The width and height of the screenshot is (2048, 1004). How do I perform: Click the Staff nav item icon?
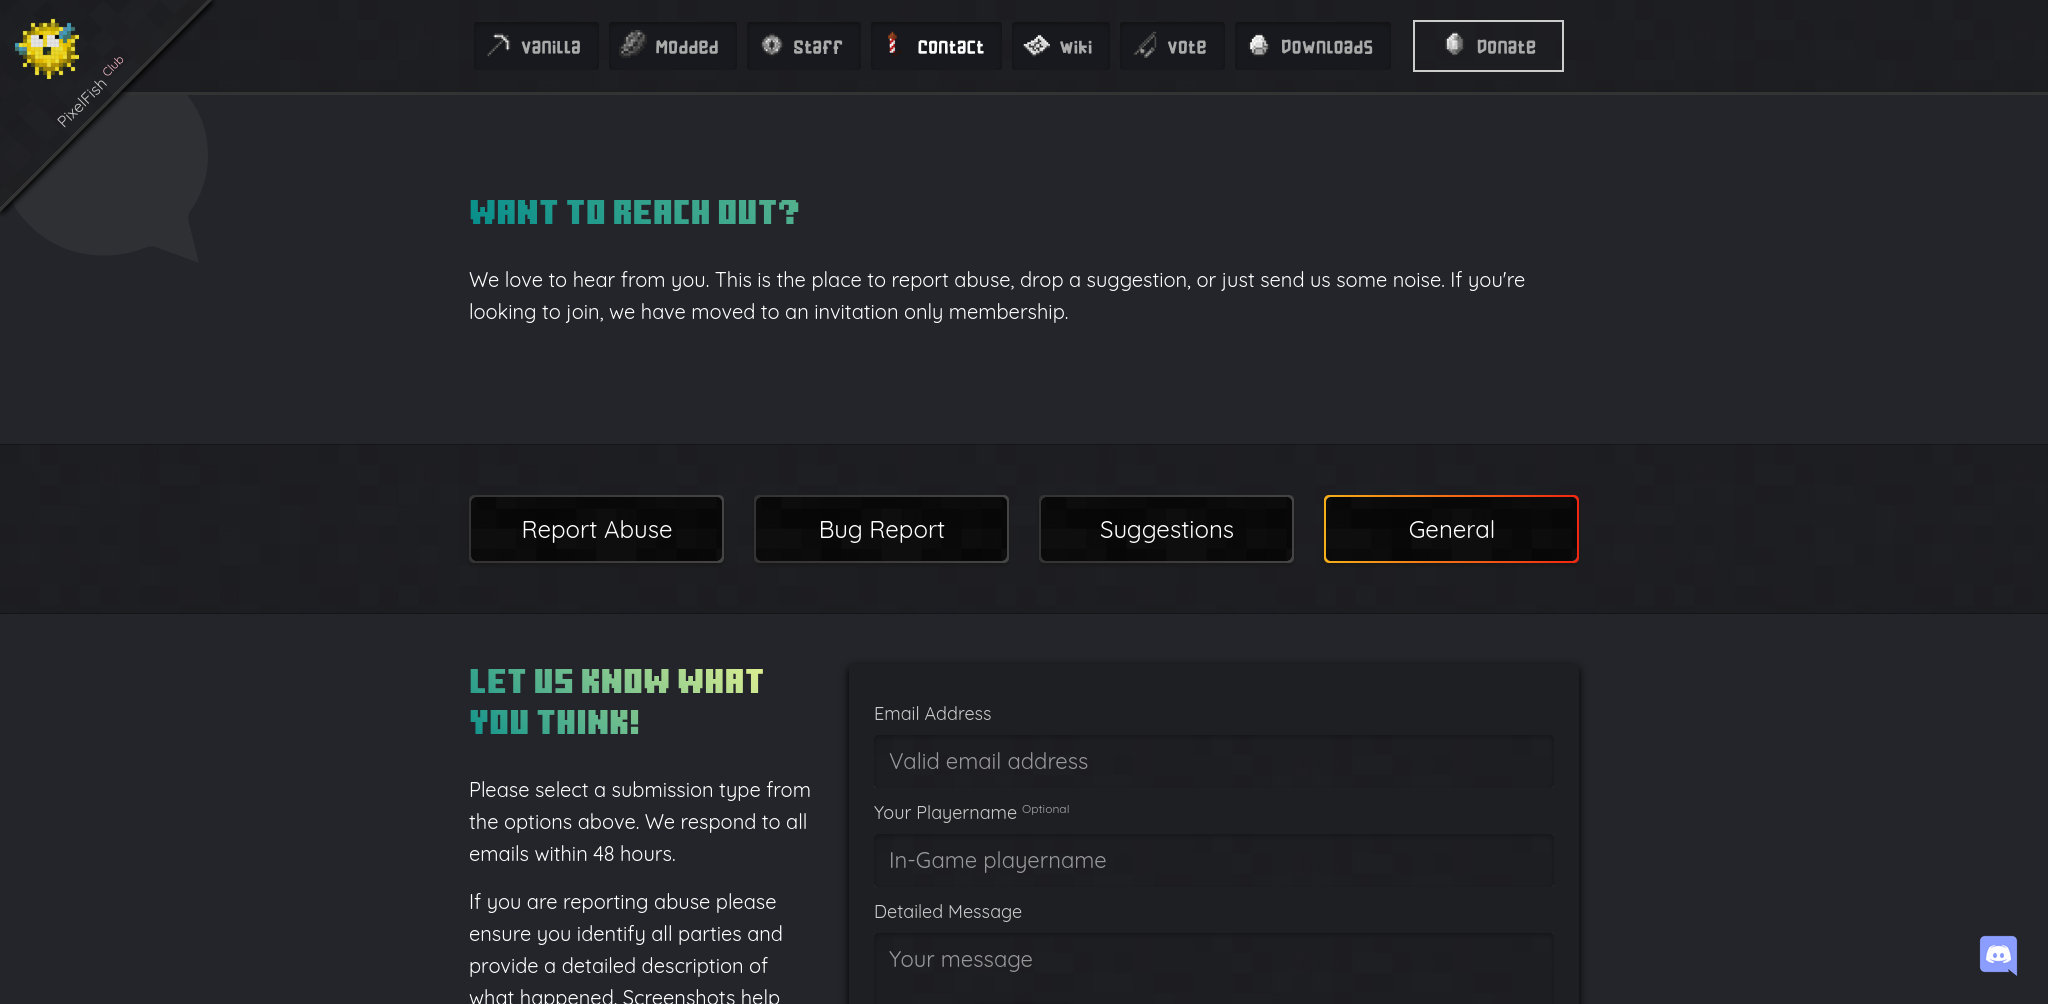[x=771, y=45]
